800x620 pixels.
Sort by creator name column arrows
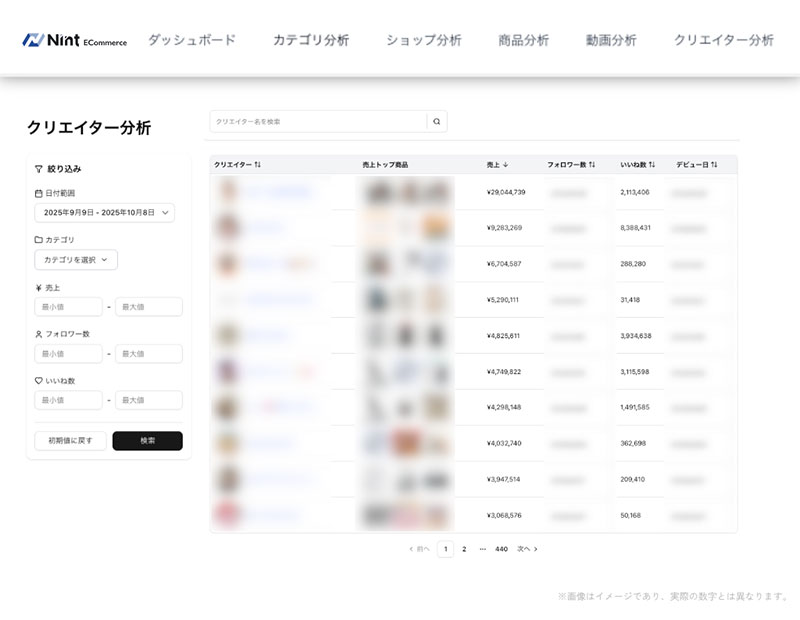click(257, 164)
